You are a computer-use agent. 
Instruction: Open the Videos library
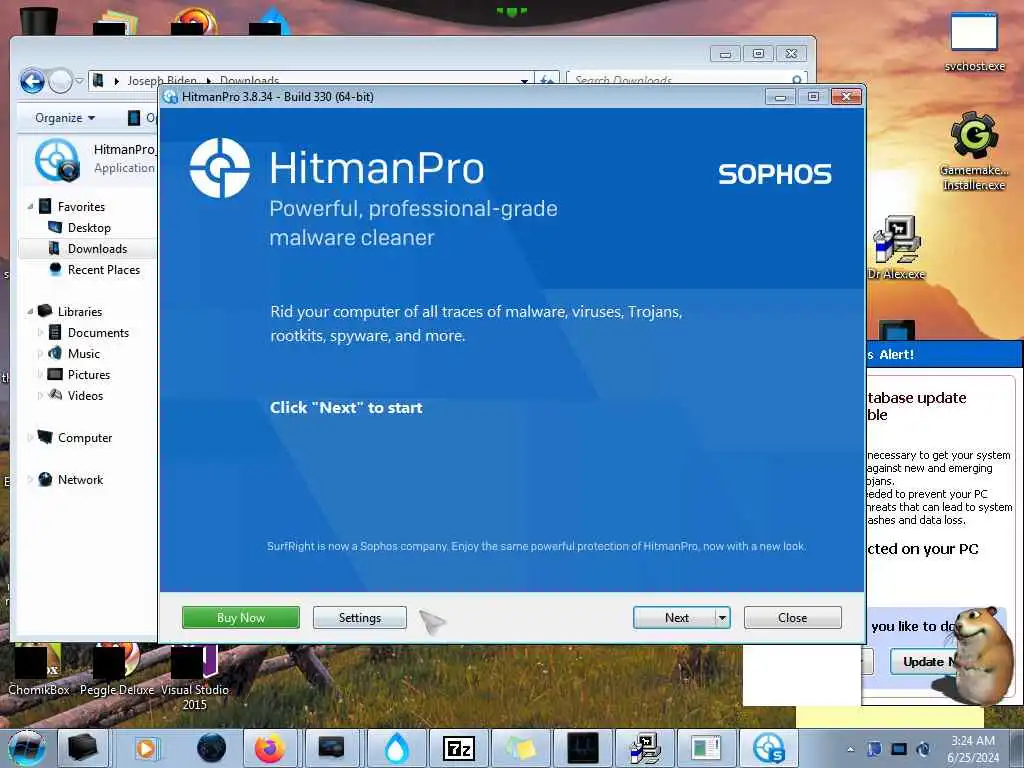[85, 396]
